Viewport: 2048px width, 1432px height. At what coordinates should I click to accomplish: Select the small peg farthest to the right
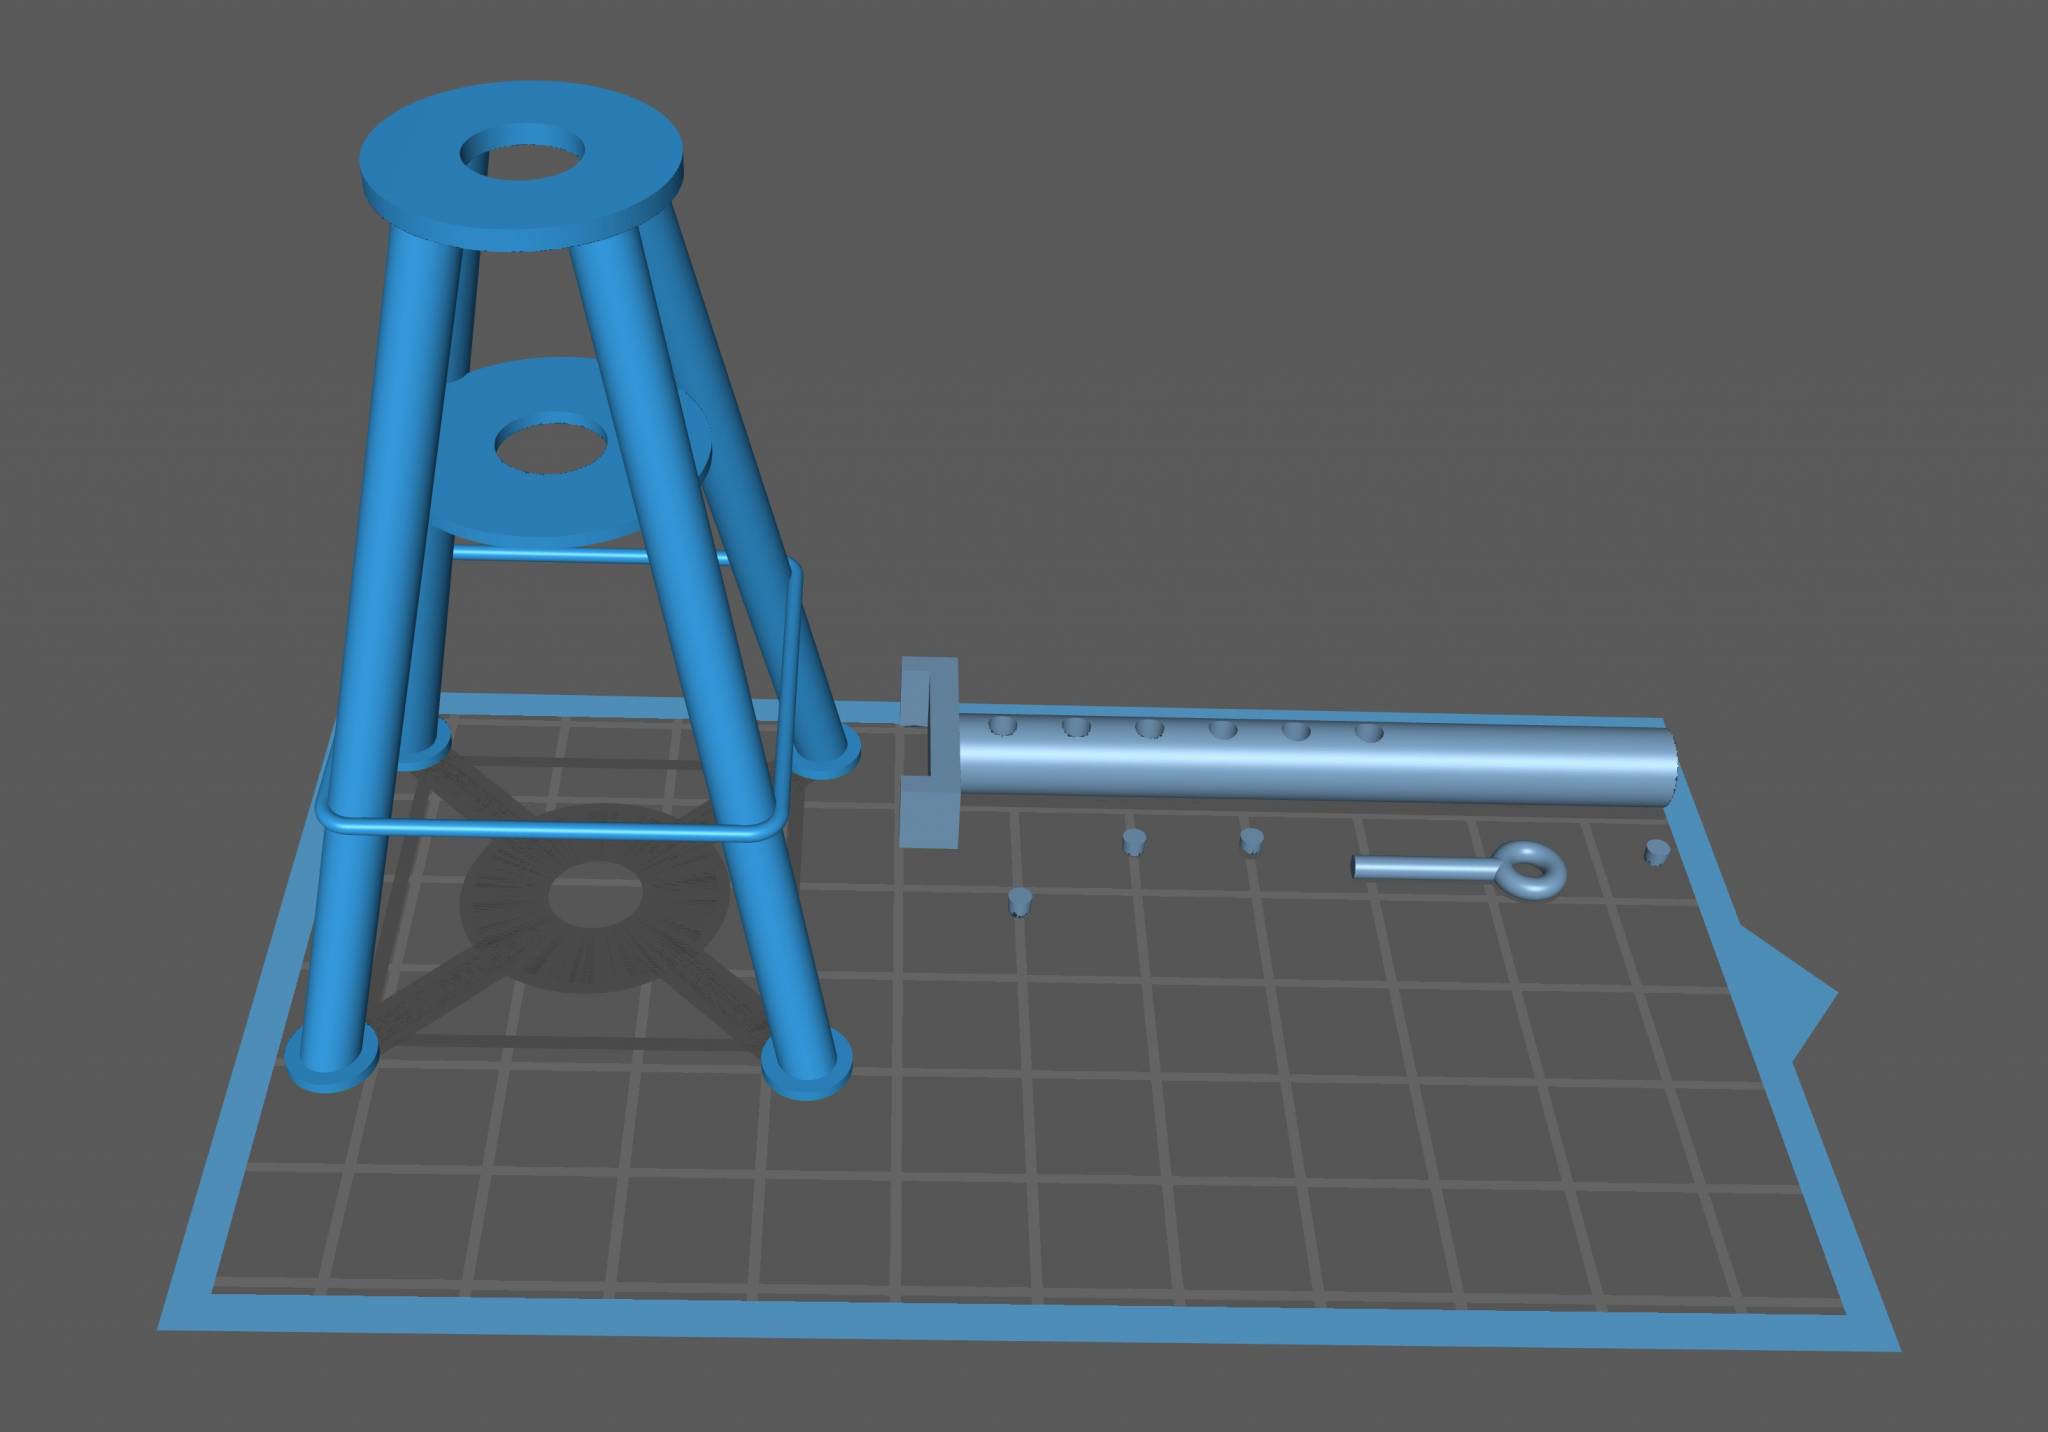tap(1657, 853)
